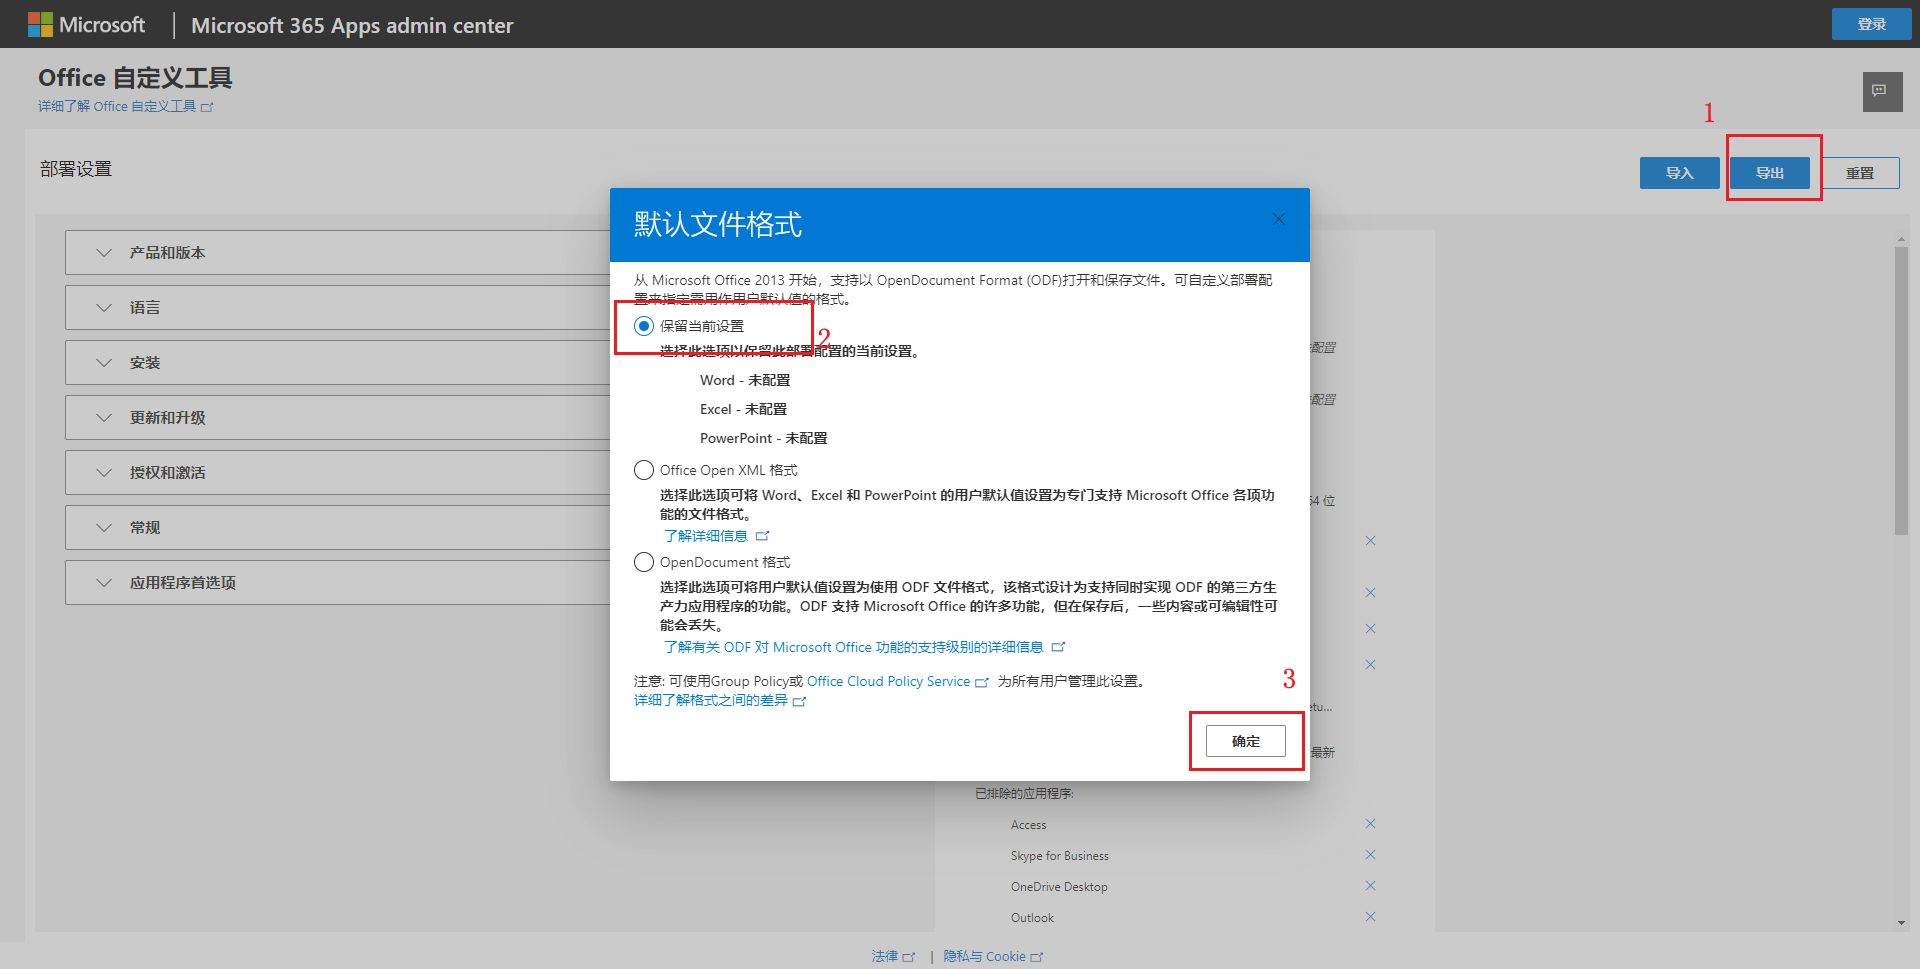Image resolution: width=1920 pixels, height=969 pixels.
Task: Open 详细了解格式之间的差异 link
Action: [x=720, y=700]
